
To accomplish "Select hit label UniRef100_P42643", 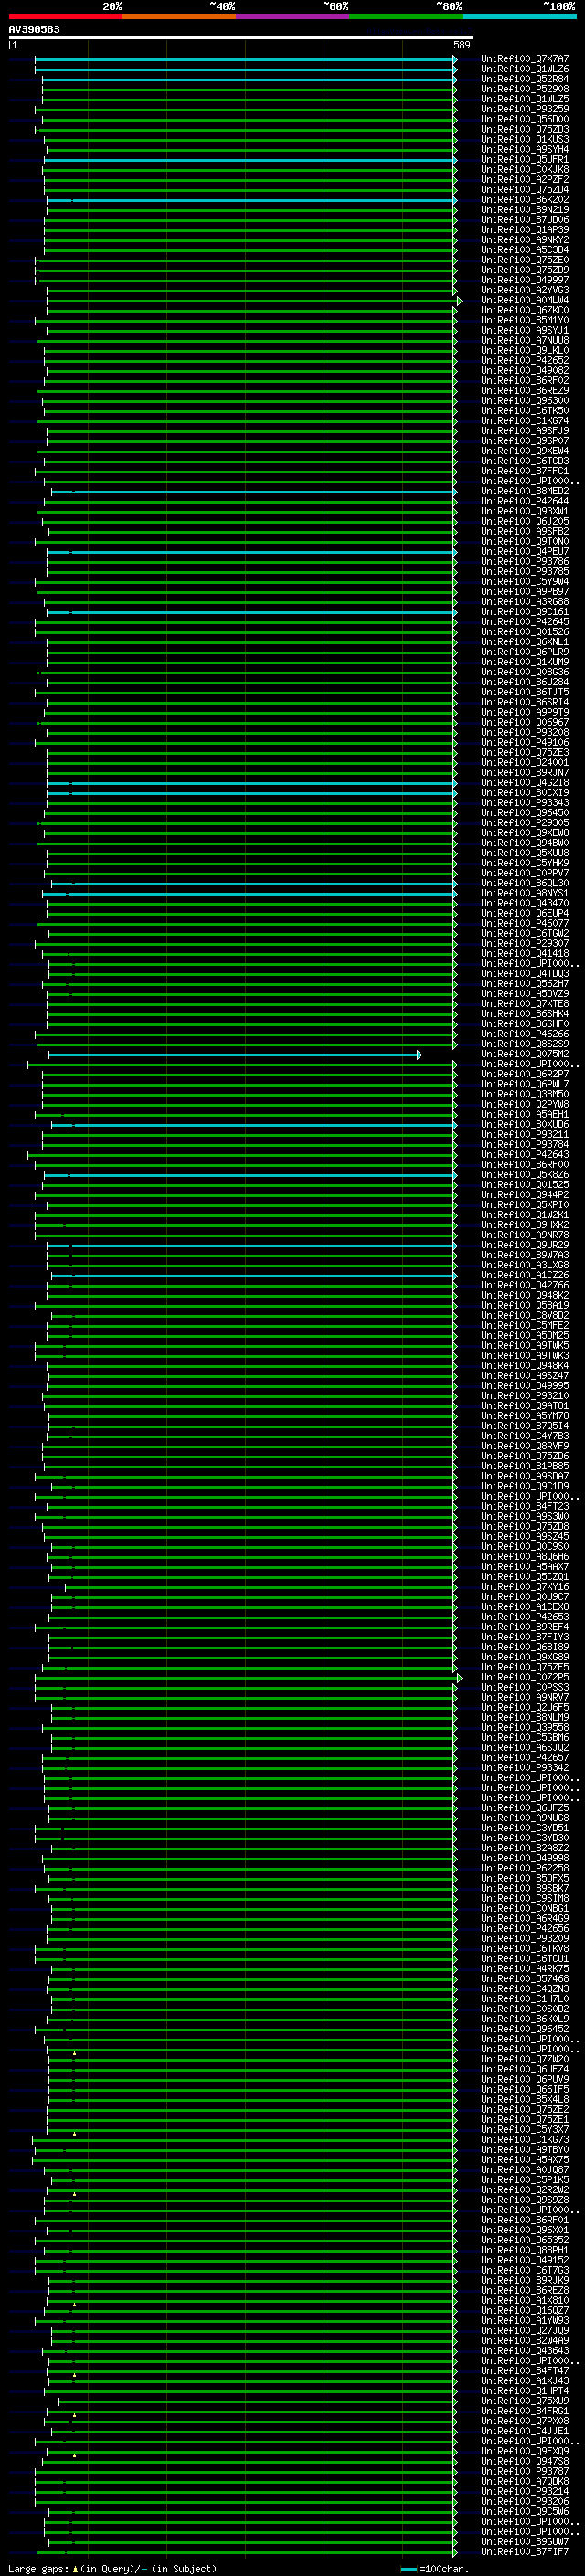I will coord(524,1155).
